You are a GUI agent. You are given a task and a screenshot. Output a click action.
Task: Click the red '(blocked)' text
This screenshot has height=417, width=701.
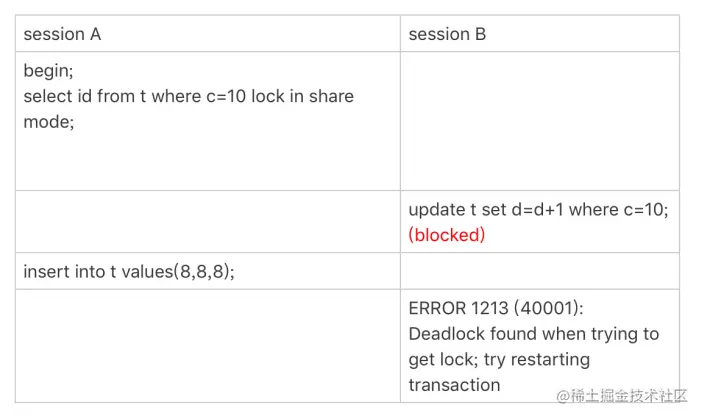[x=447, y=235]
